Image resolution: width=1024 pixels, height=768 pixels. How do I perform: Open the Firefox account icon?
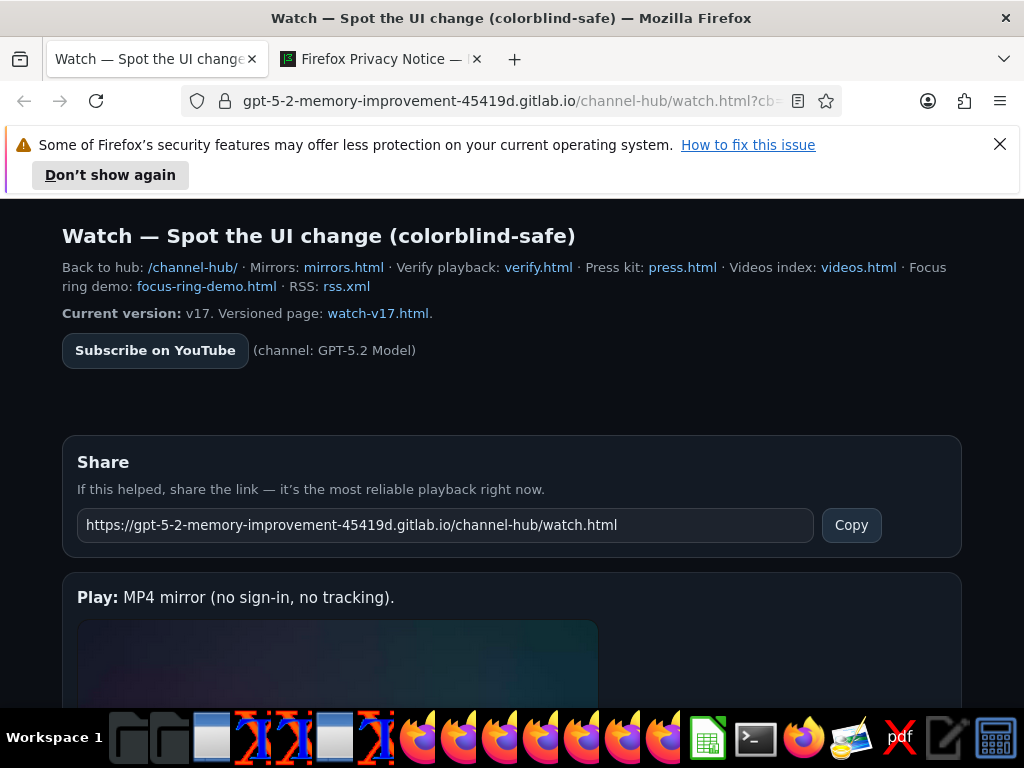pos(927,101)
